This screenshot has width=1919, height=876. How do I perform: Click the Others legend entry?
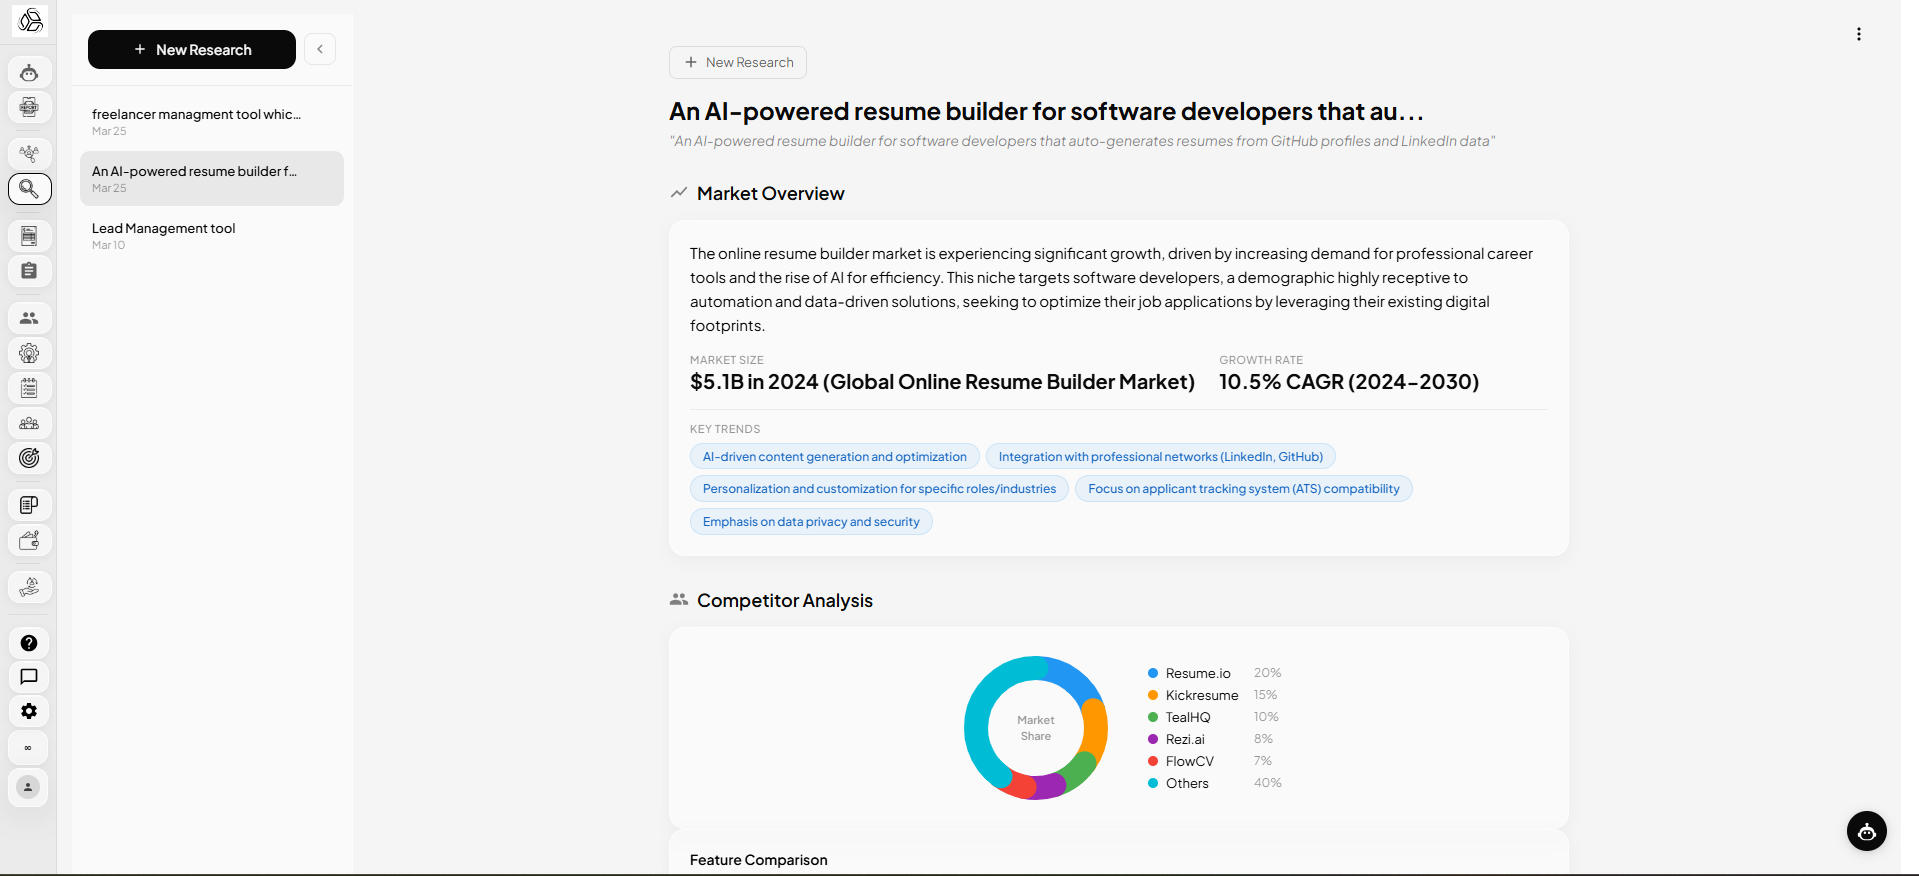click(x=1214, y=783)
